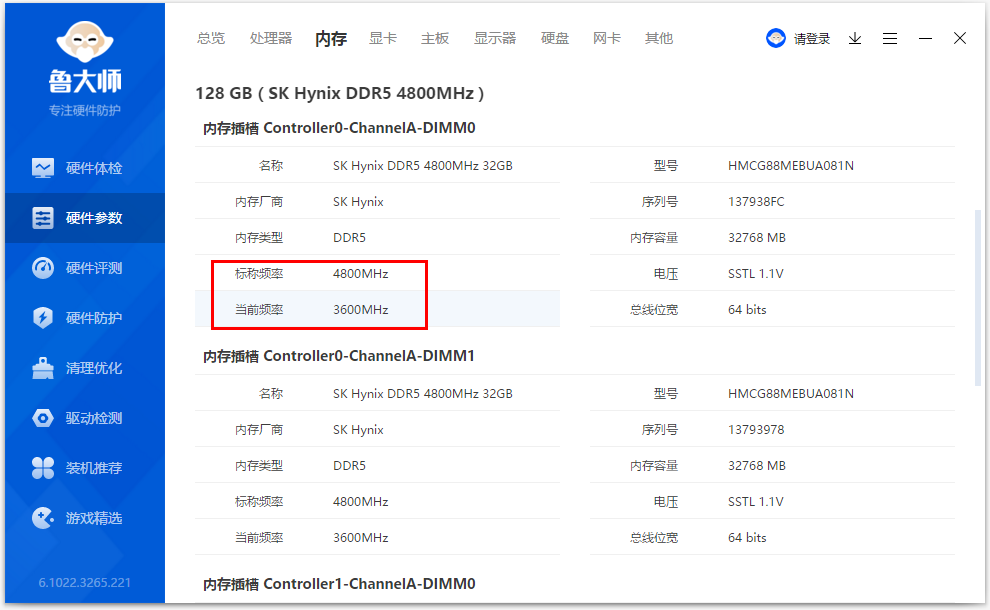Screen dimensions: 990x610
Task: Open the 显卡 tab
Action: click(383, 38)
